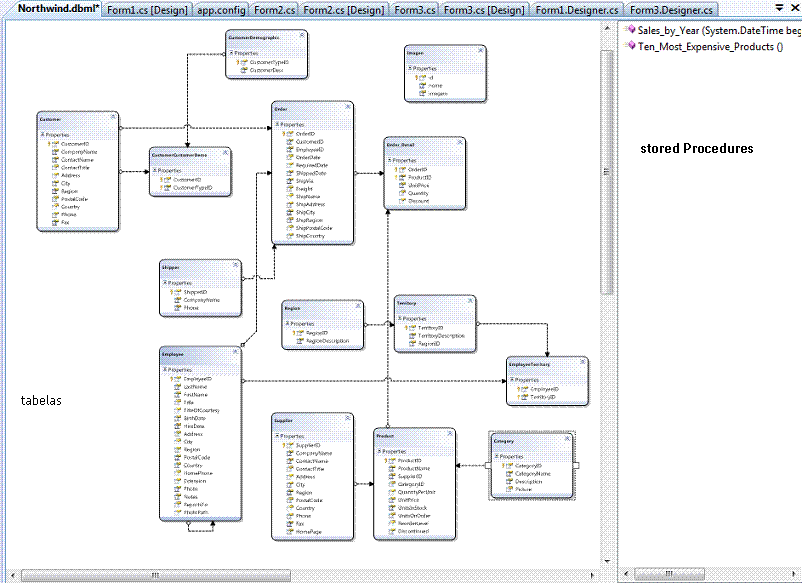
Task: Select the Order_Detail entity title header
Action: click(425, 144)
